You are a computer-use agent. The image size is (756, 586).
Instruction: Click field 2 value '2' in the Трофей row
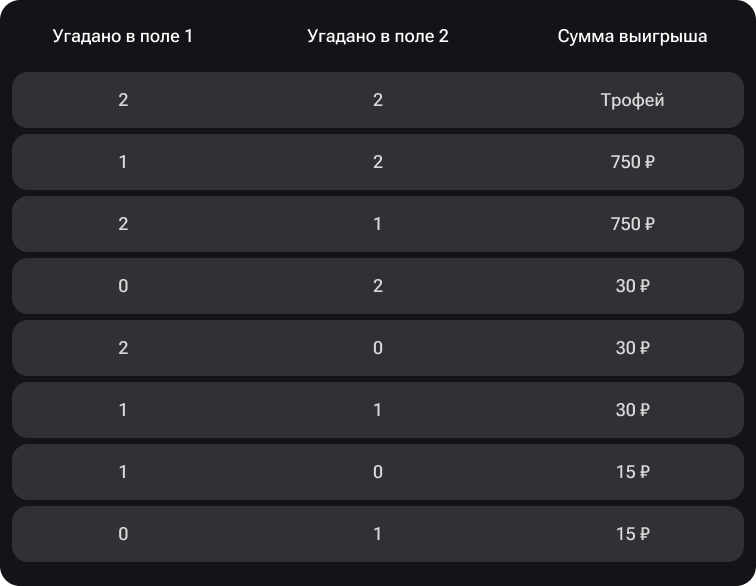(378, 100)
